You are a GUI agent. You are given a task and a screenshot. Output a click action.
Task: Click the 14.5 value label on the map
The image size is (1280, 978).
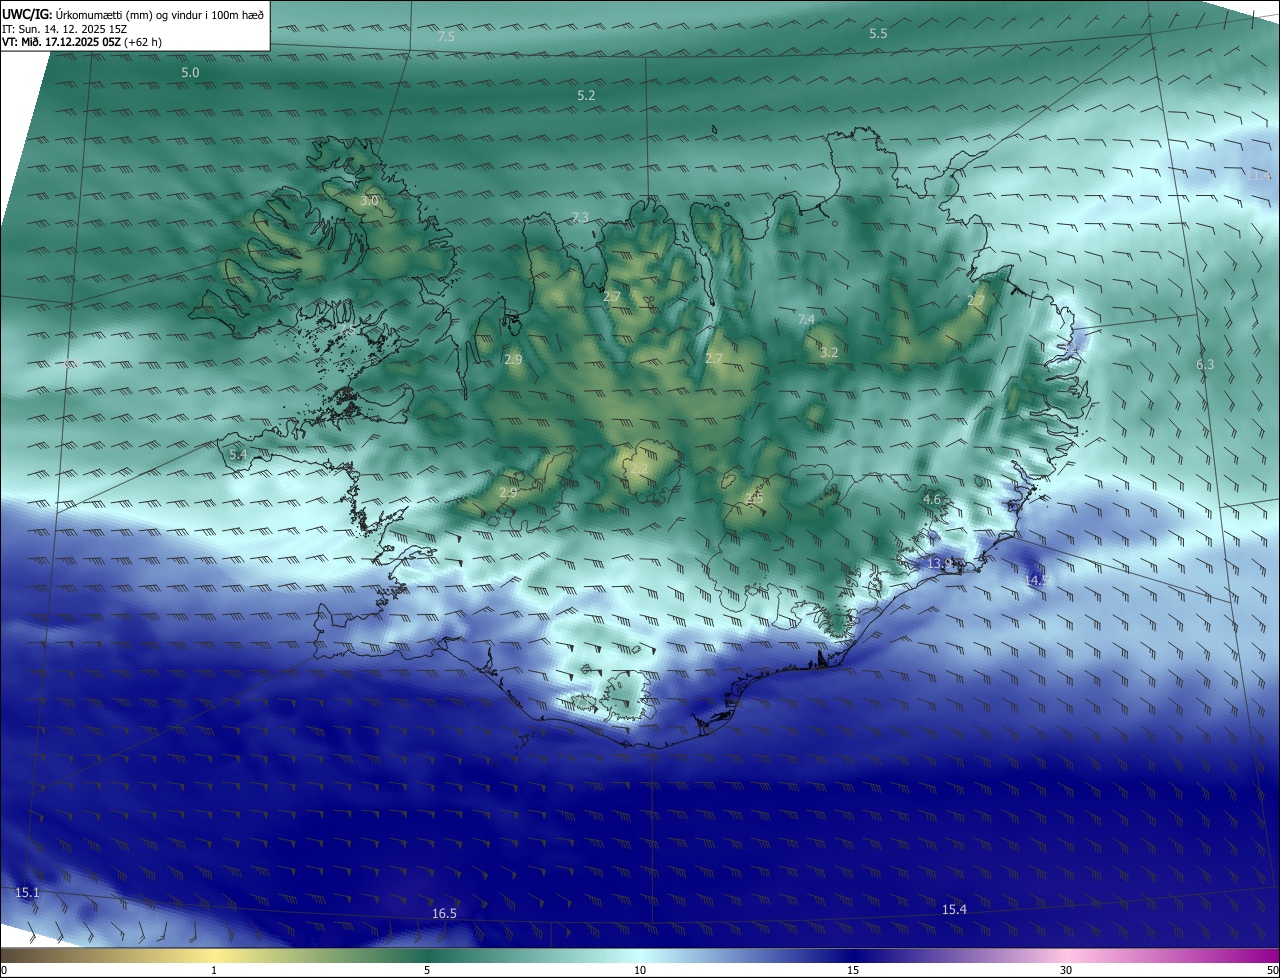pos(1036,580)
